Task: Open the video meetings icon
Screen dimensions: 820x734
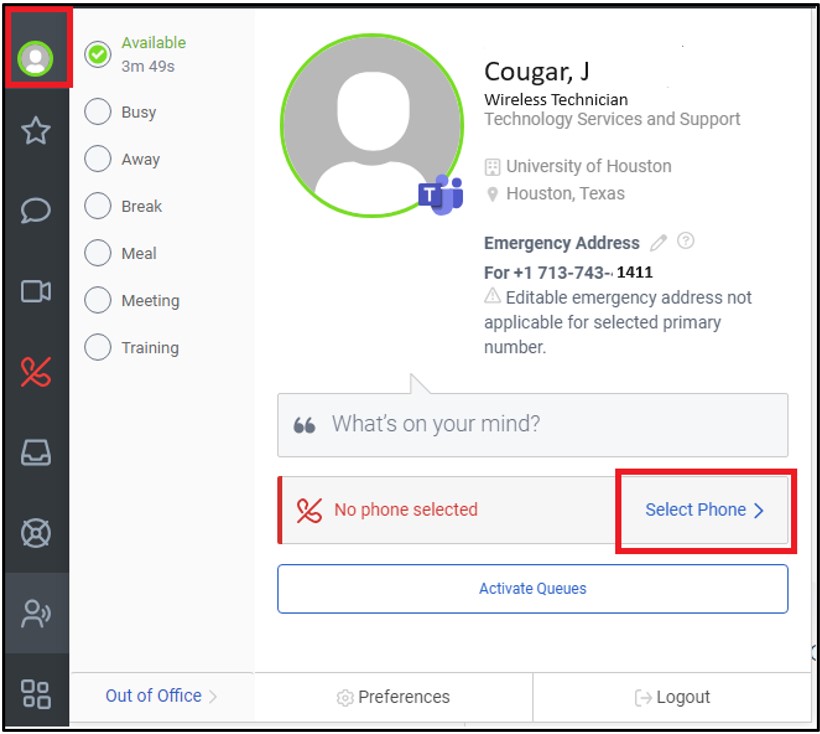Action: coord(36,292)
